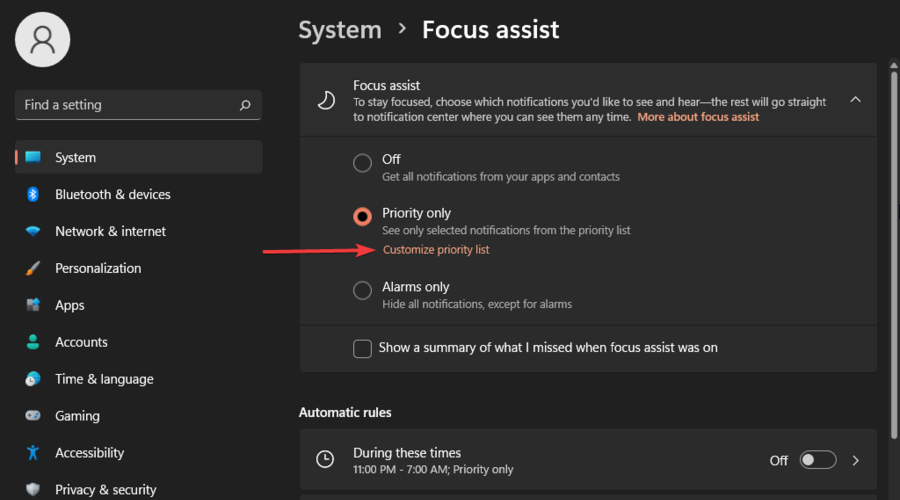Open the Customize priority list link

point(436,250)
